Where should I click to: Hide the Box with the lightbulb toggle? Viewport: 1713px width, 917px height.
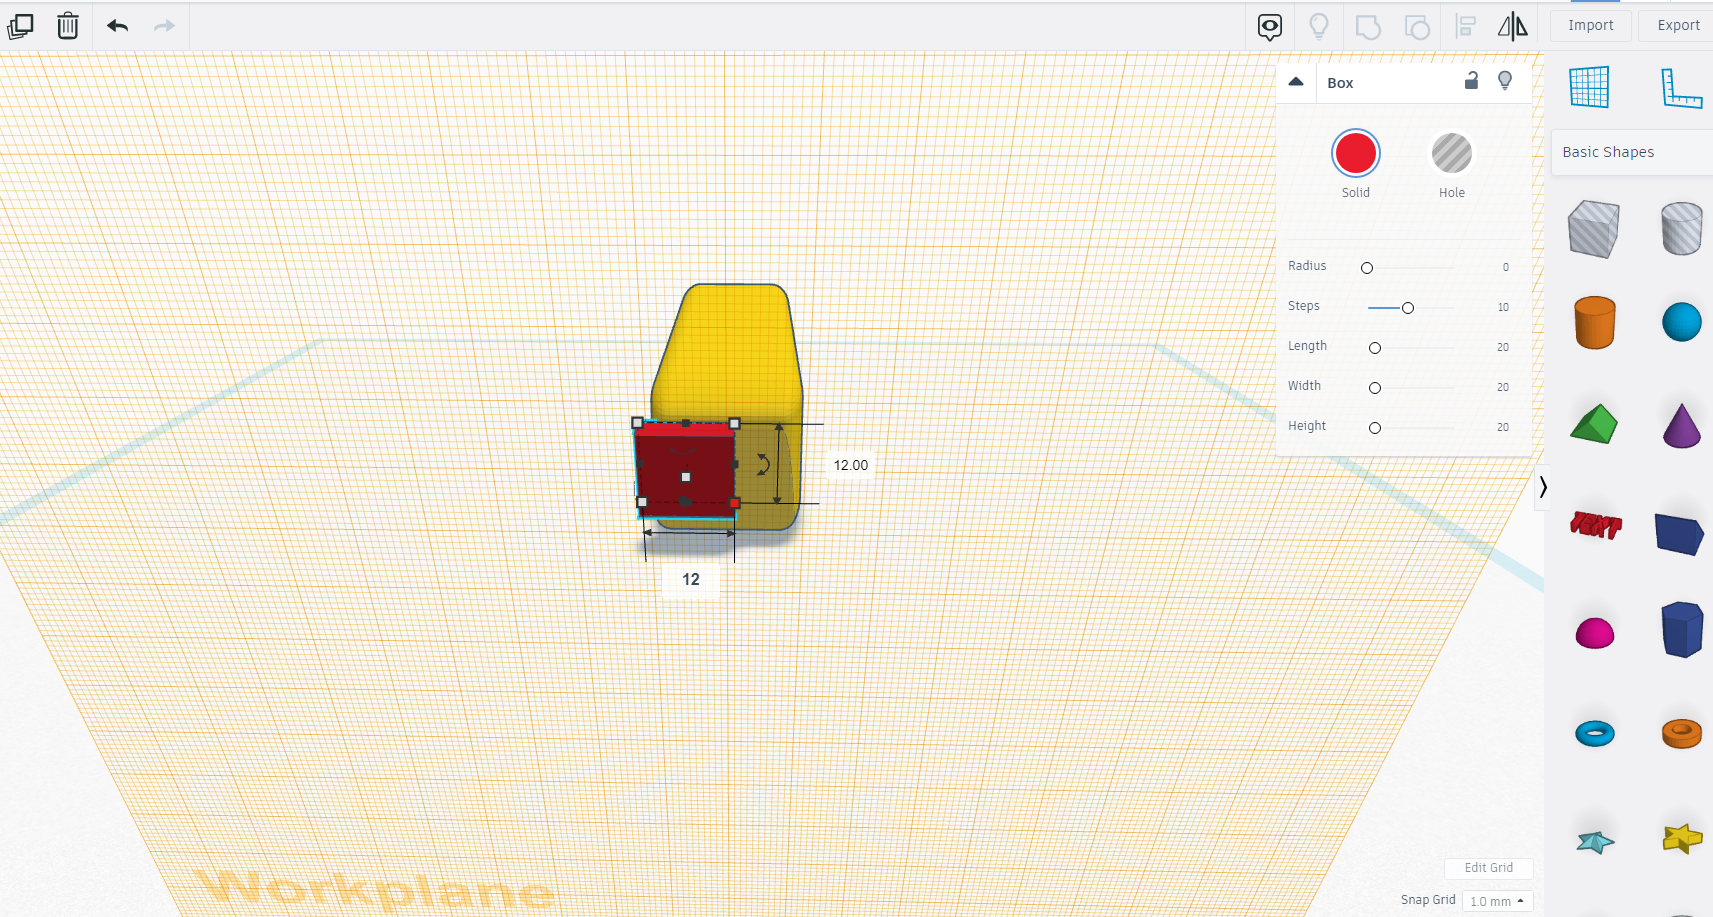point(1505,81)
